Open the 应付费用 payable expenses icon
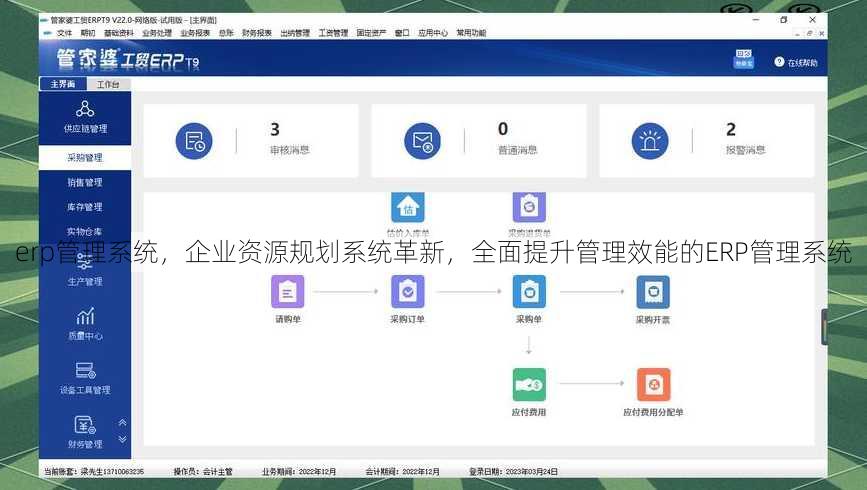 (529, 384)
